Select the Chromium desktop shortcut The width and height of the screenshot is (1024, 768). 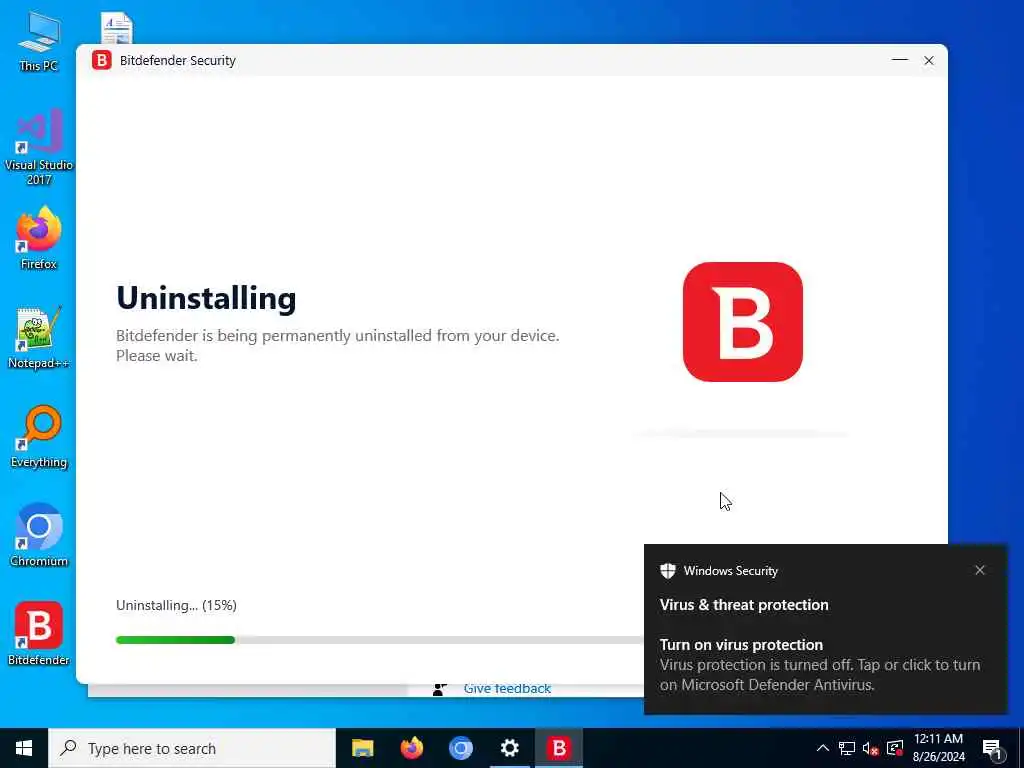pyautogui.click(x=39, y=536)
